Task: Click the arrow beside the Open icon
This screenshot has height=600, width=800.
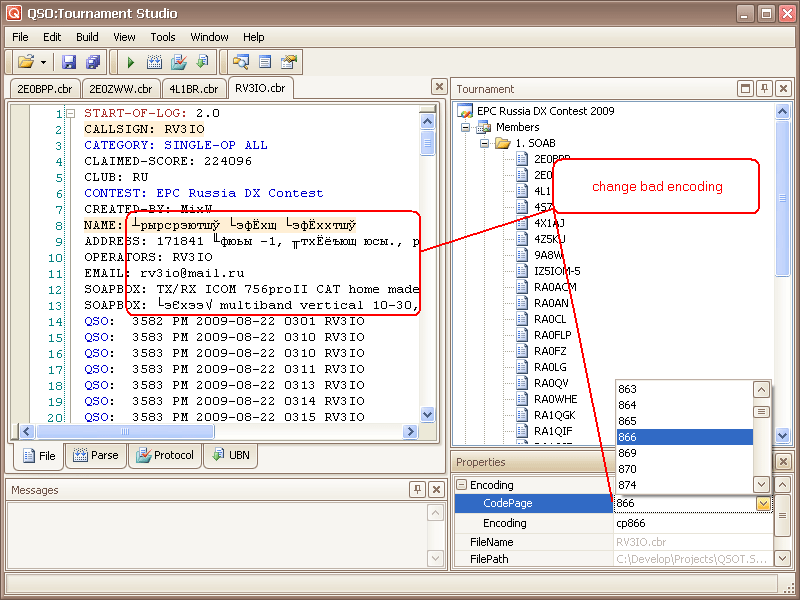Action: tap(43, 62)
